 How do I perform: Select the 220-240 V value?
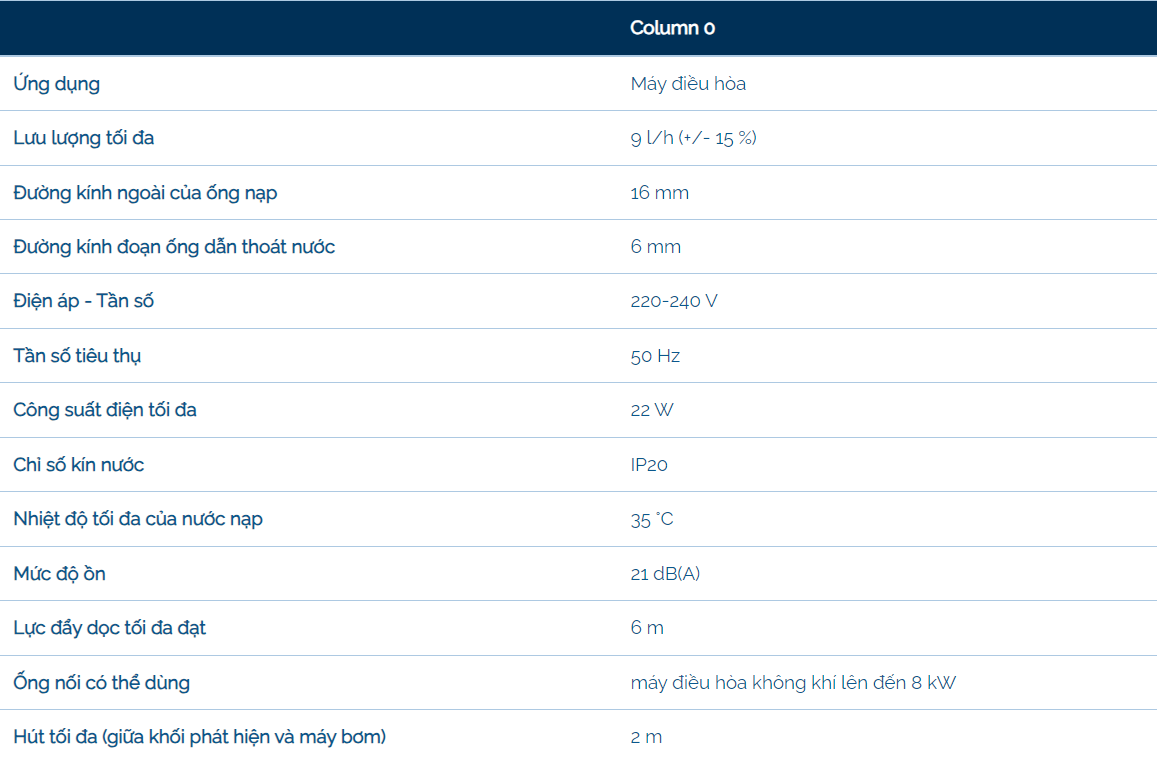674,301
